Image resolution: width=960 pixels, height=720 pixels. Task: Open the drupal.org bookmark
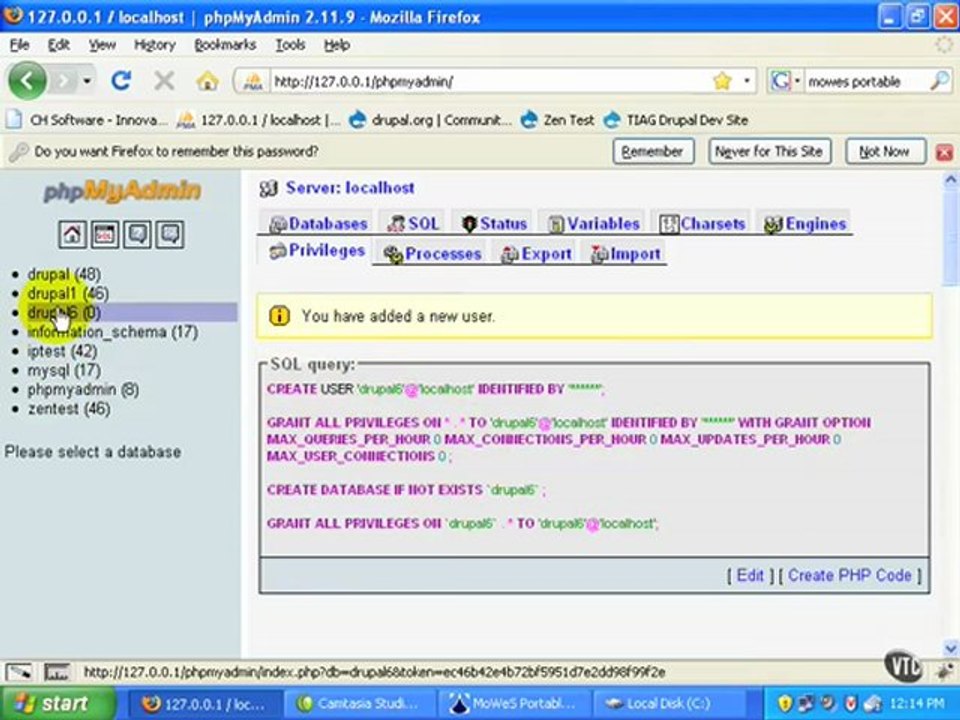click(431, 120)
